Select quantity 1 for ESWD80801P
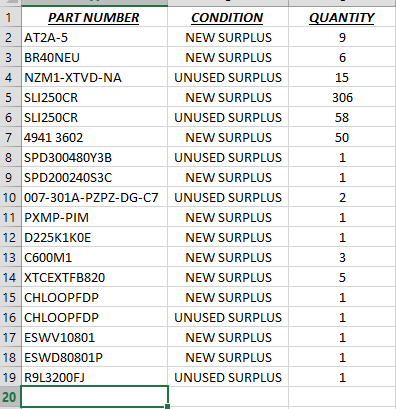The height and width of the screenshot is (409, 396). point(342,357)
